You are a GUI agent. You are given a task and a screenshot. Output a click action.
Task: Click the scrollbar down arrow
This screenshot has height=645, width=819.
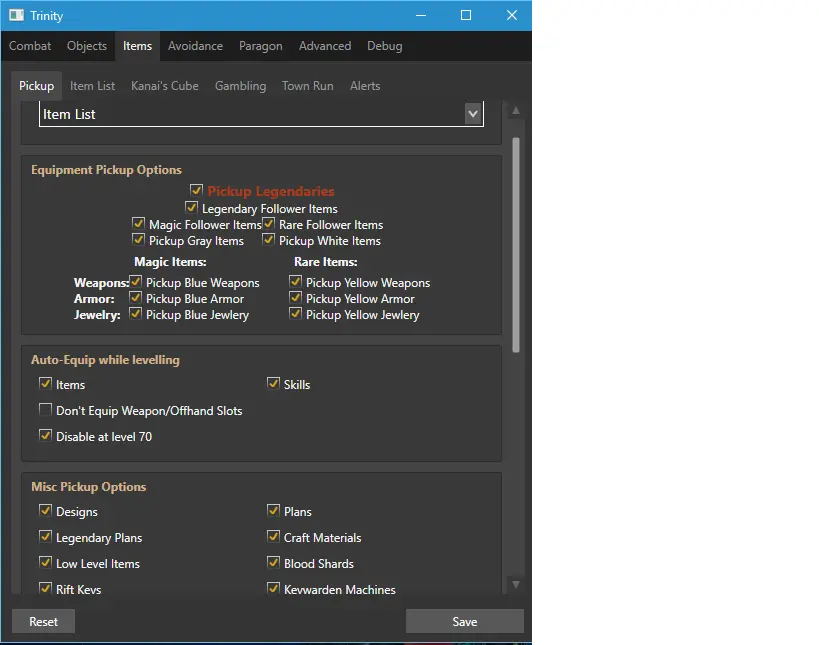[516, 584]
